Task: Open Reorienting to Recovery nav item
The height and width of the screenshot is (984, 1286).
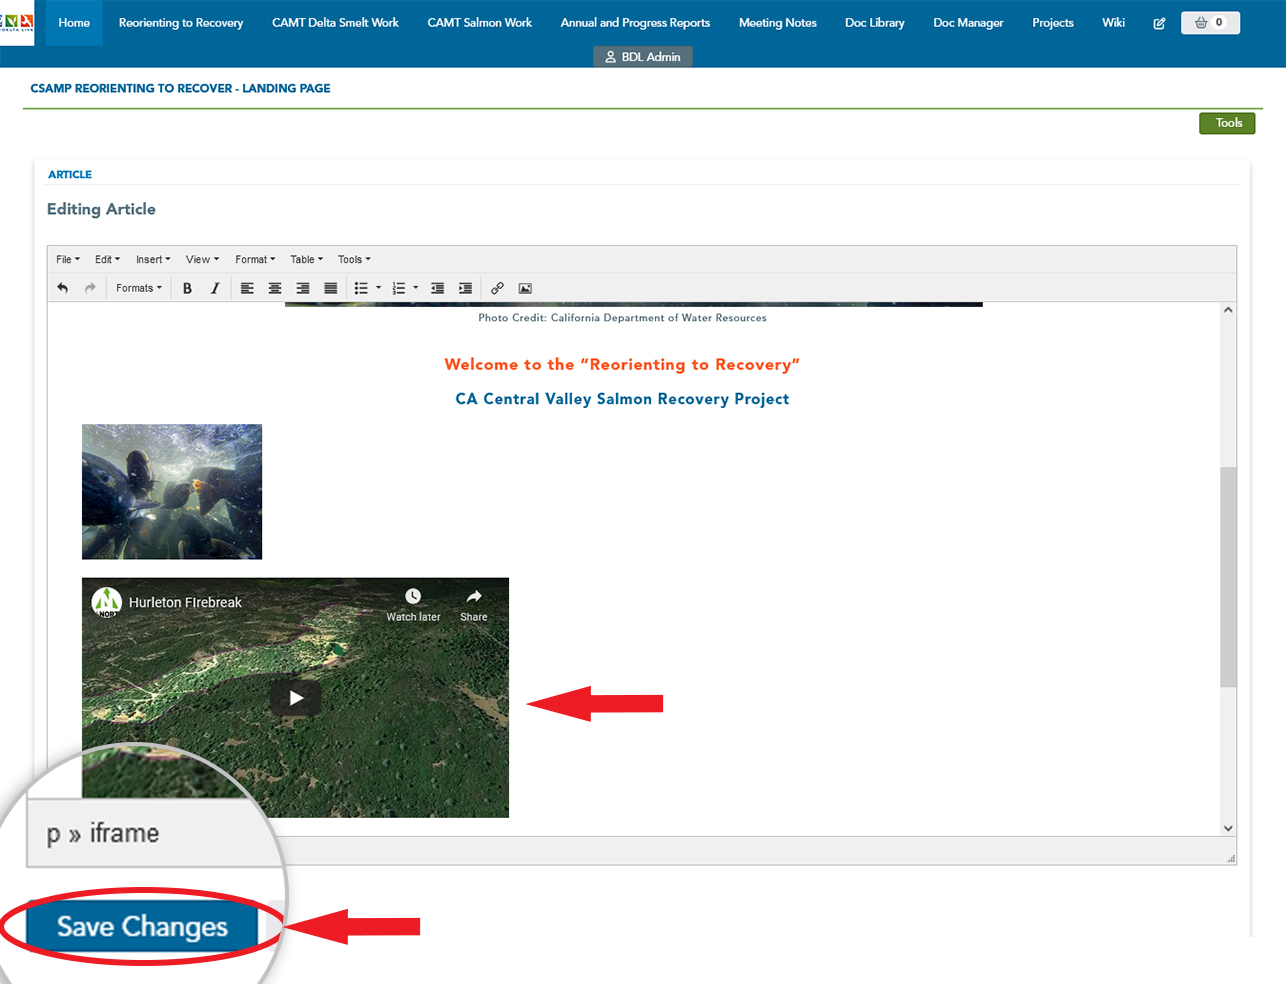Action: pos(181,23)
